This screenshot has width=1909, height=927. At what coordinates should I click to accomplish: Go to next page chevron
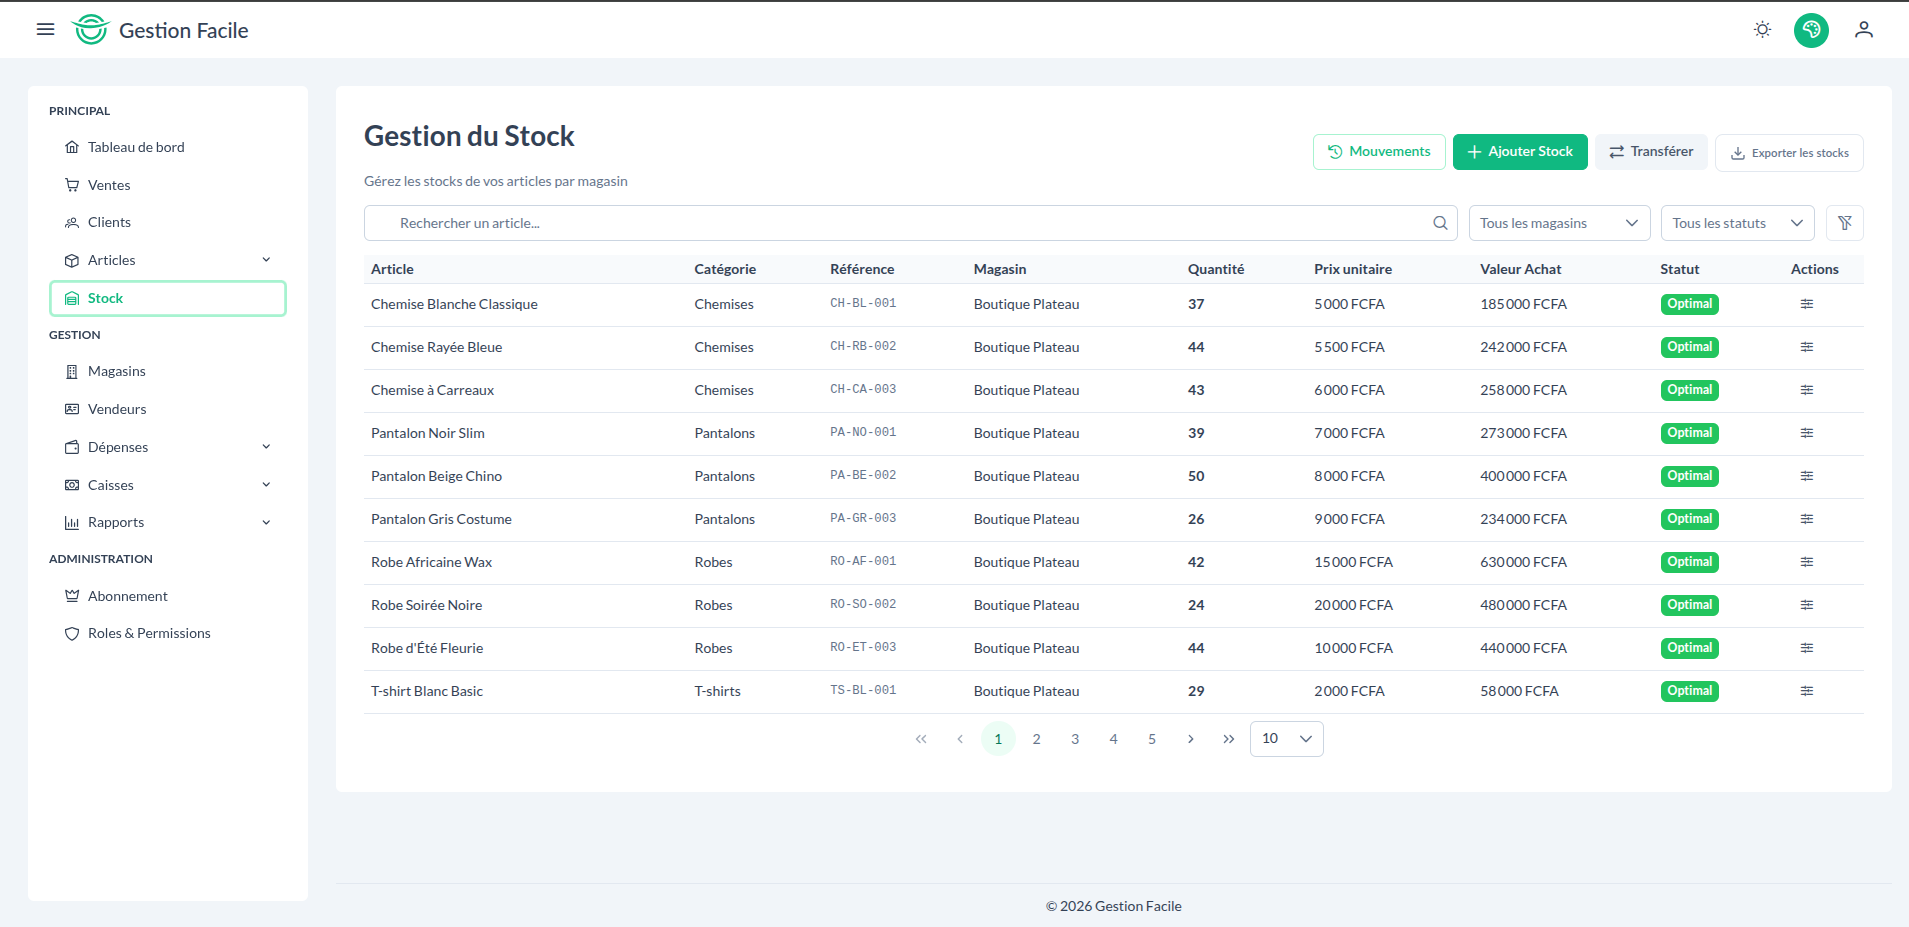(1190, 739)
